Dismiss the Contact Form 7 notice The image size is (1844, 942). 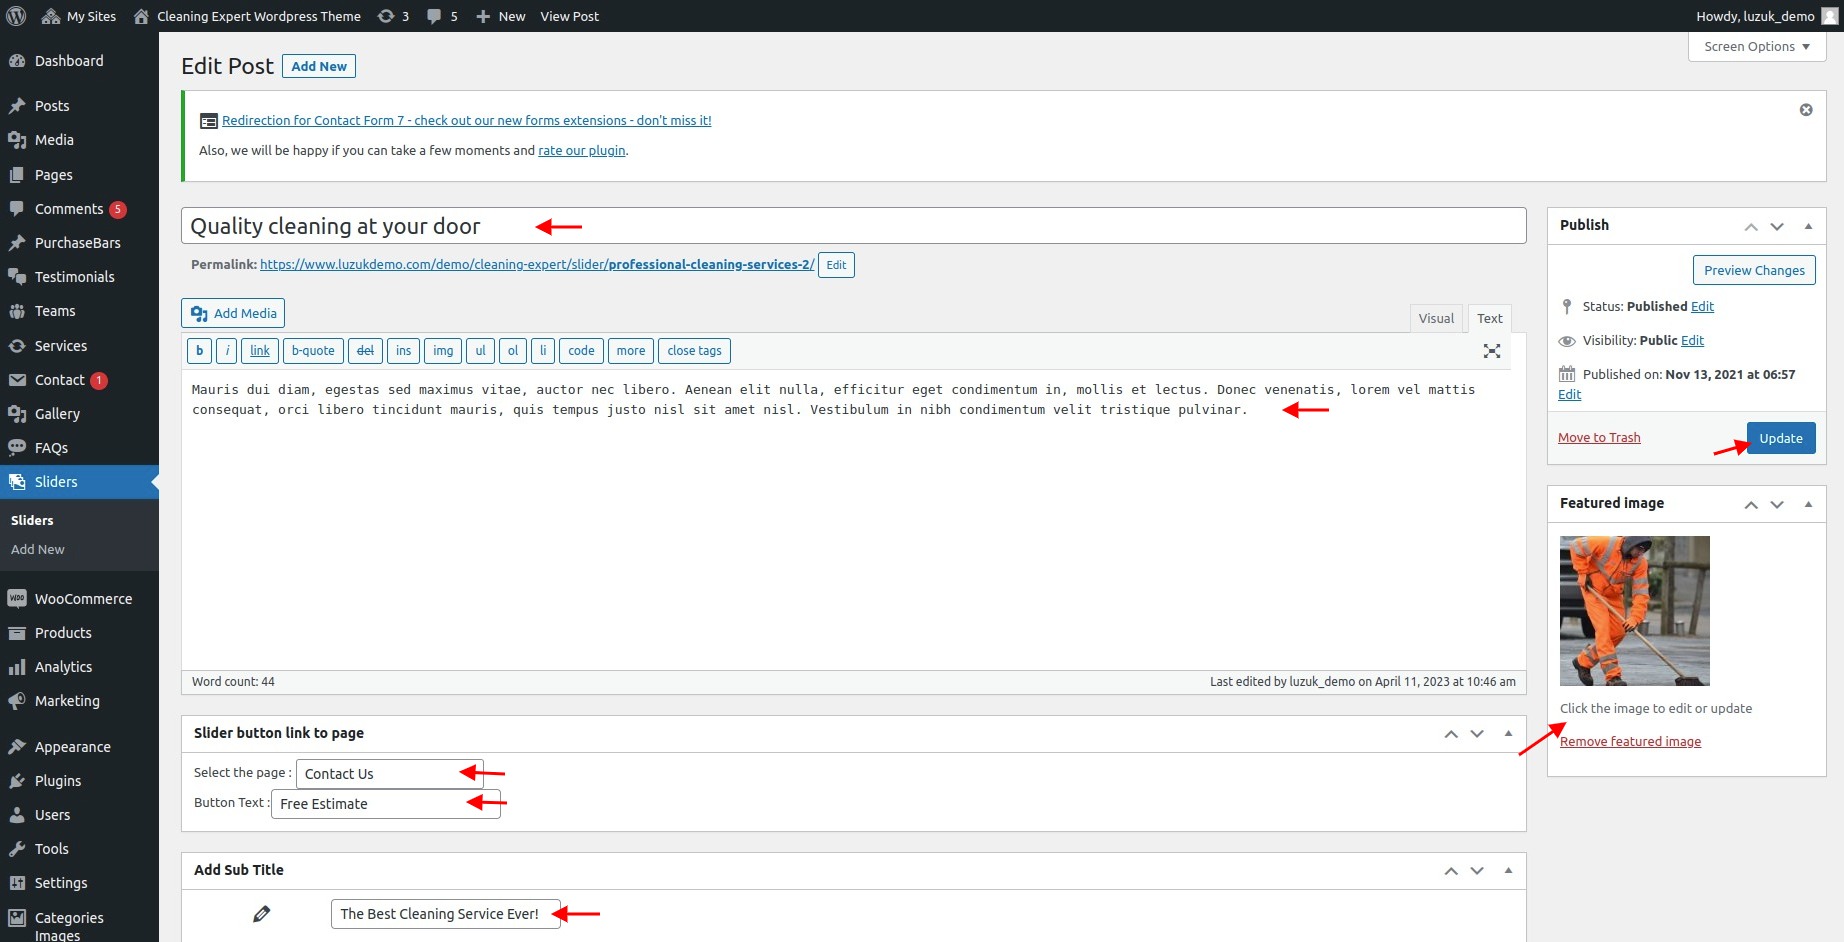(x=1806, y=110)
